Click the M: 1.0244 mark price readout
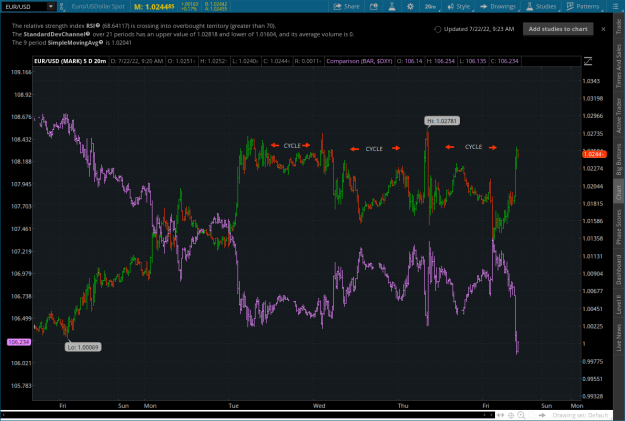The height and width of the screenshot is (421, 625). (x=154, y=6)
